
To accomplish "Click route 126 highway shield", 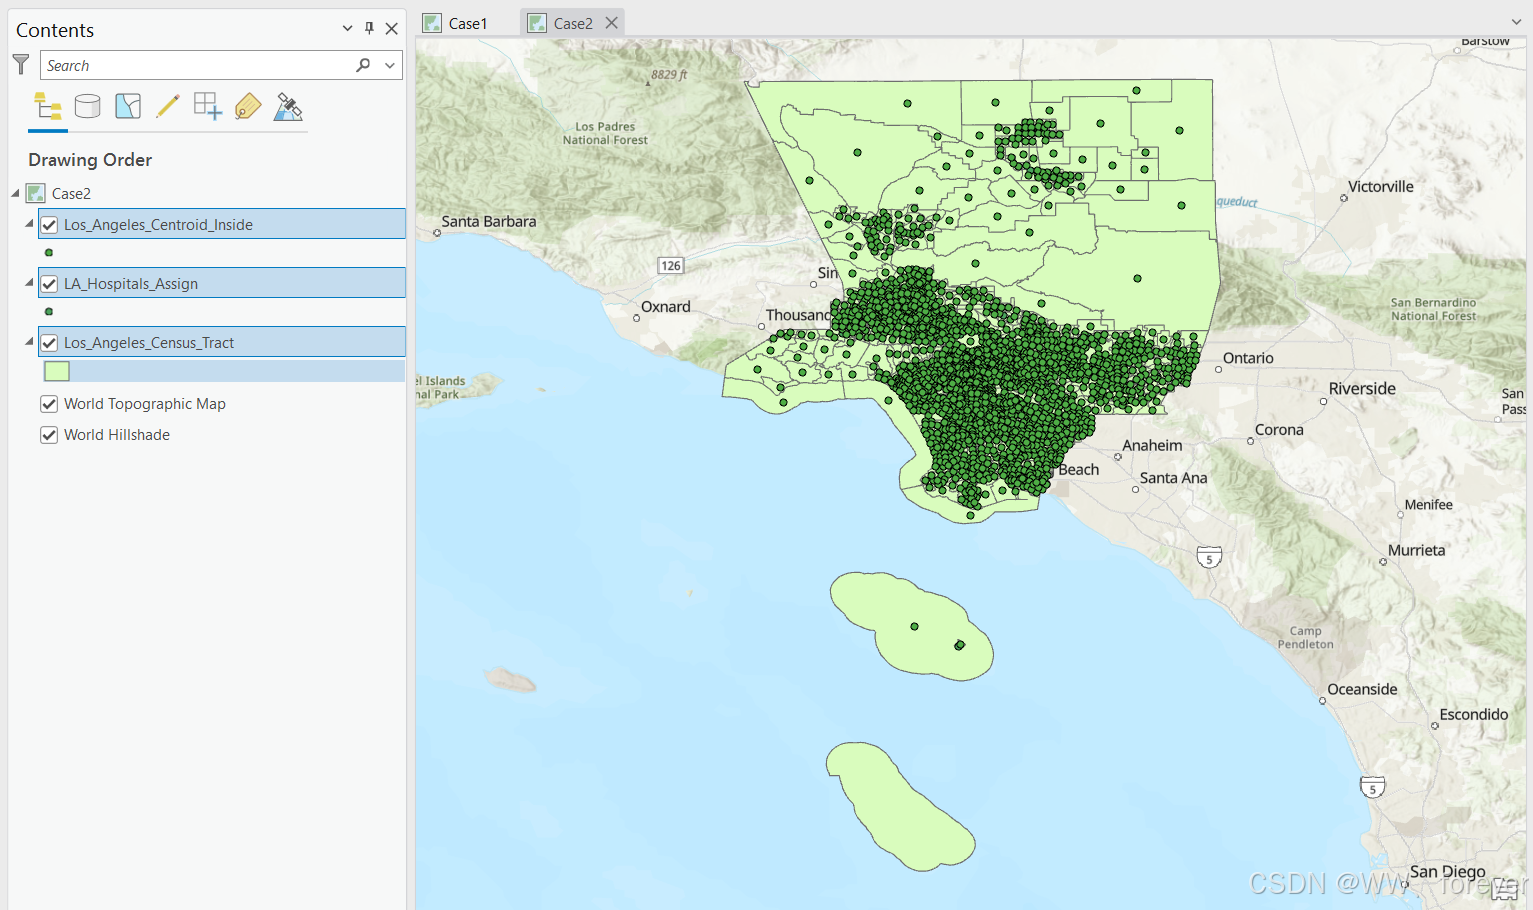I will [671, 265].
